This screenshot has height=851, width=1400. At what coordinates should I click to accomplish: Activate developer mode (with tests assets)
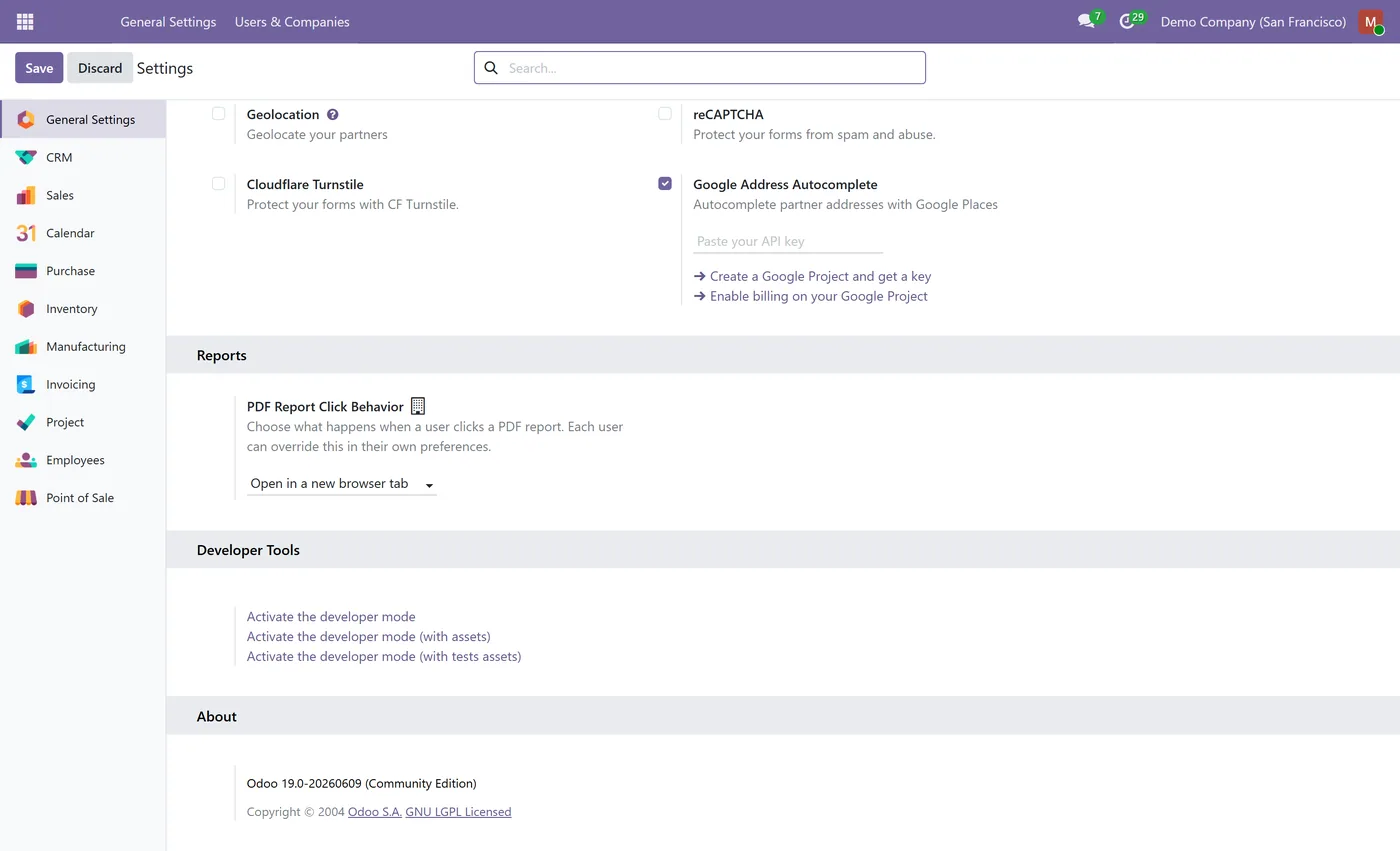click(x=384, y=657)
